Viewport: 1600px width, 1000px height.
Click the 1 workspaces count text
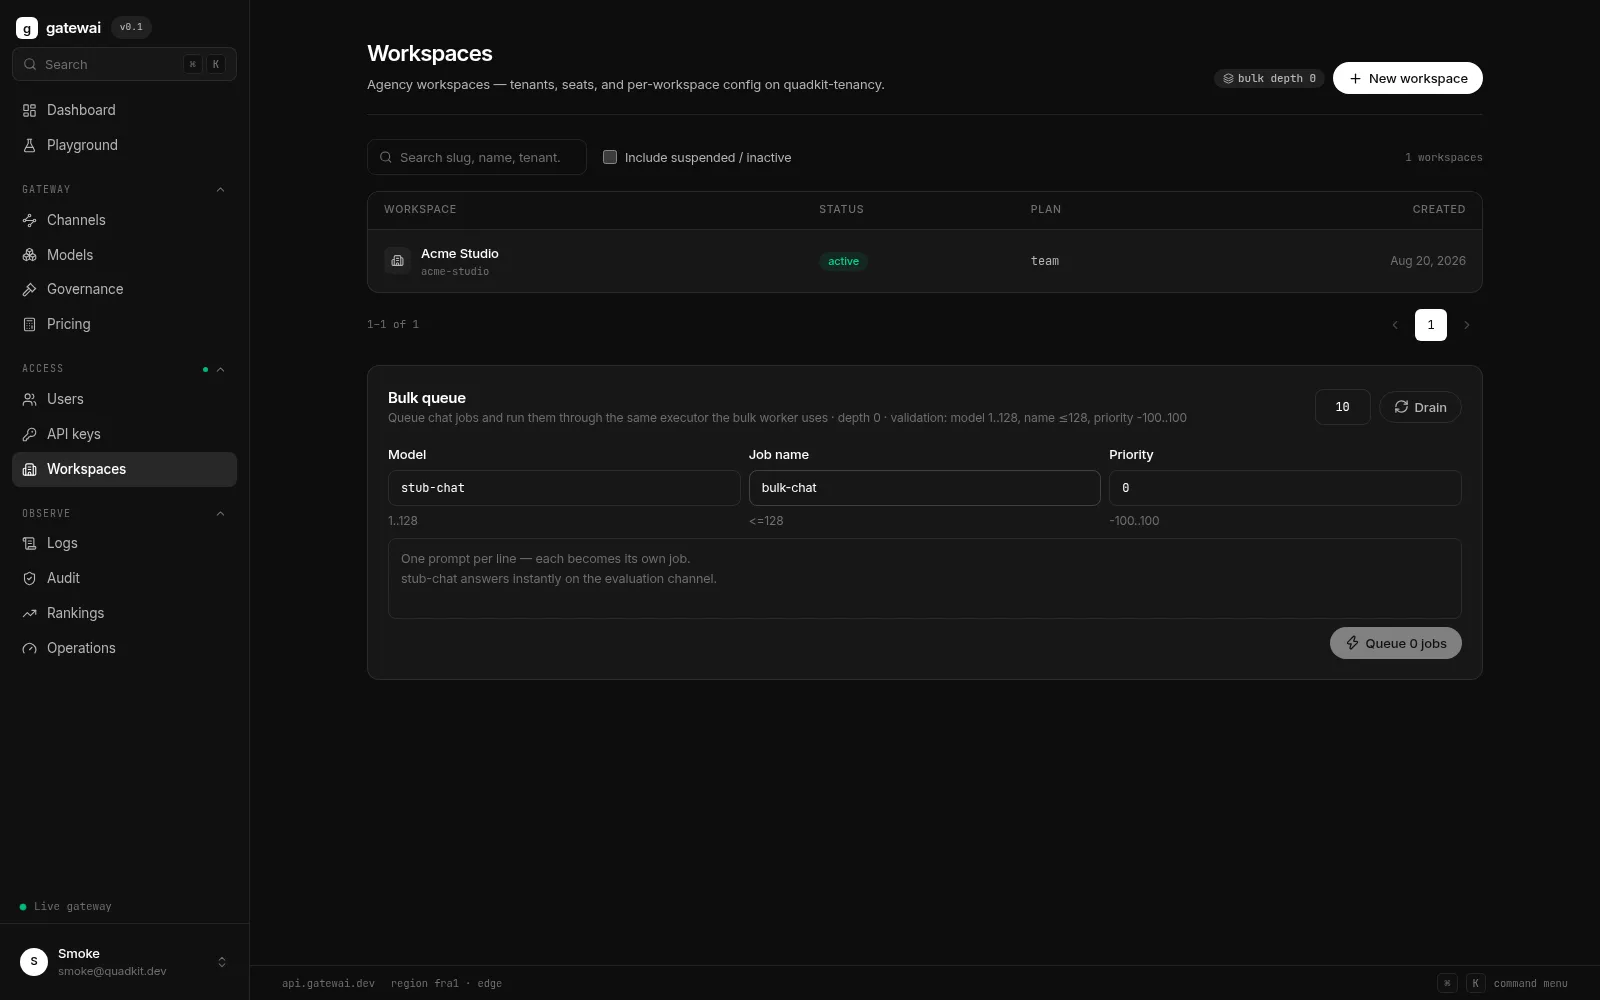click(x=1444, y=158)
